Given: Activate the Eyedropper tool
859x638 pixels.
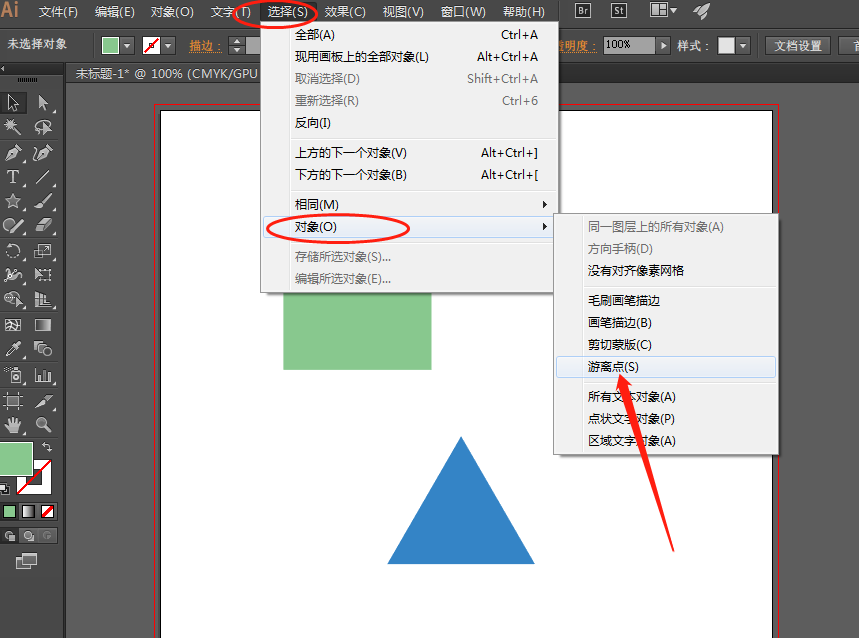Looking at the screenshot, I should (x=14, y=350).
